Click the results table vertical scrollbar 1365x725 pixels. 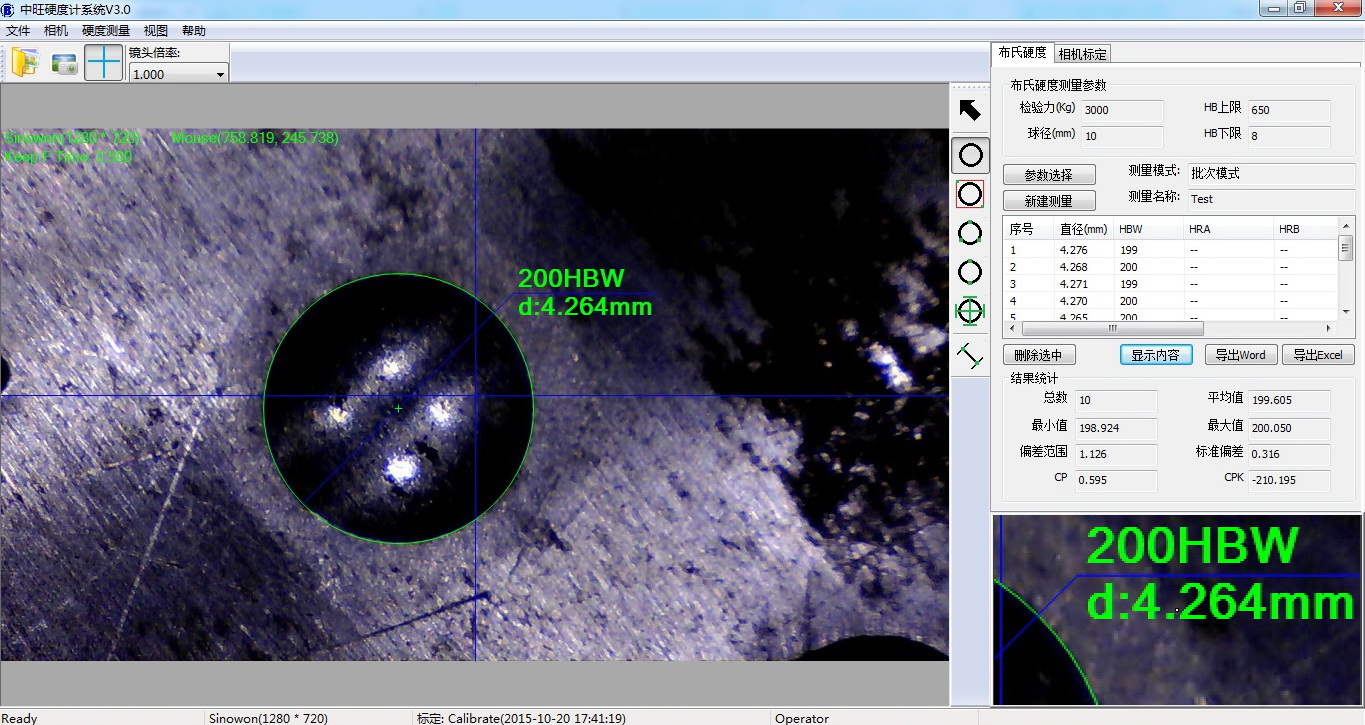pos(1345,270)
